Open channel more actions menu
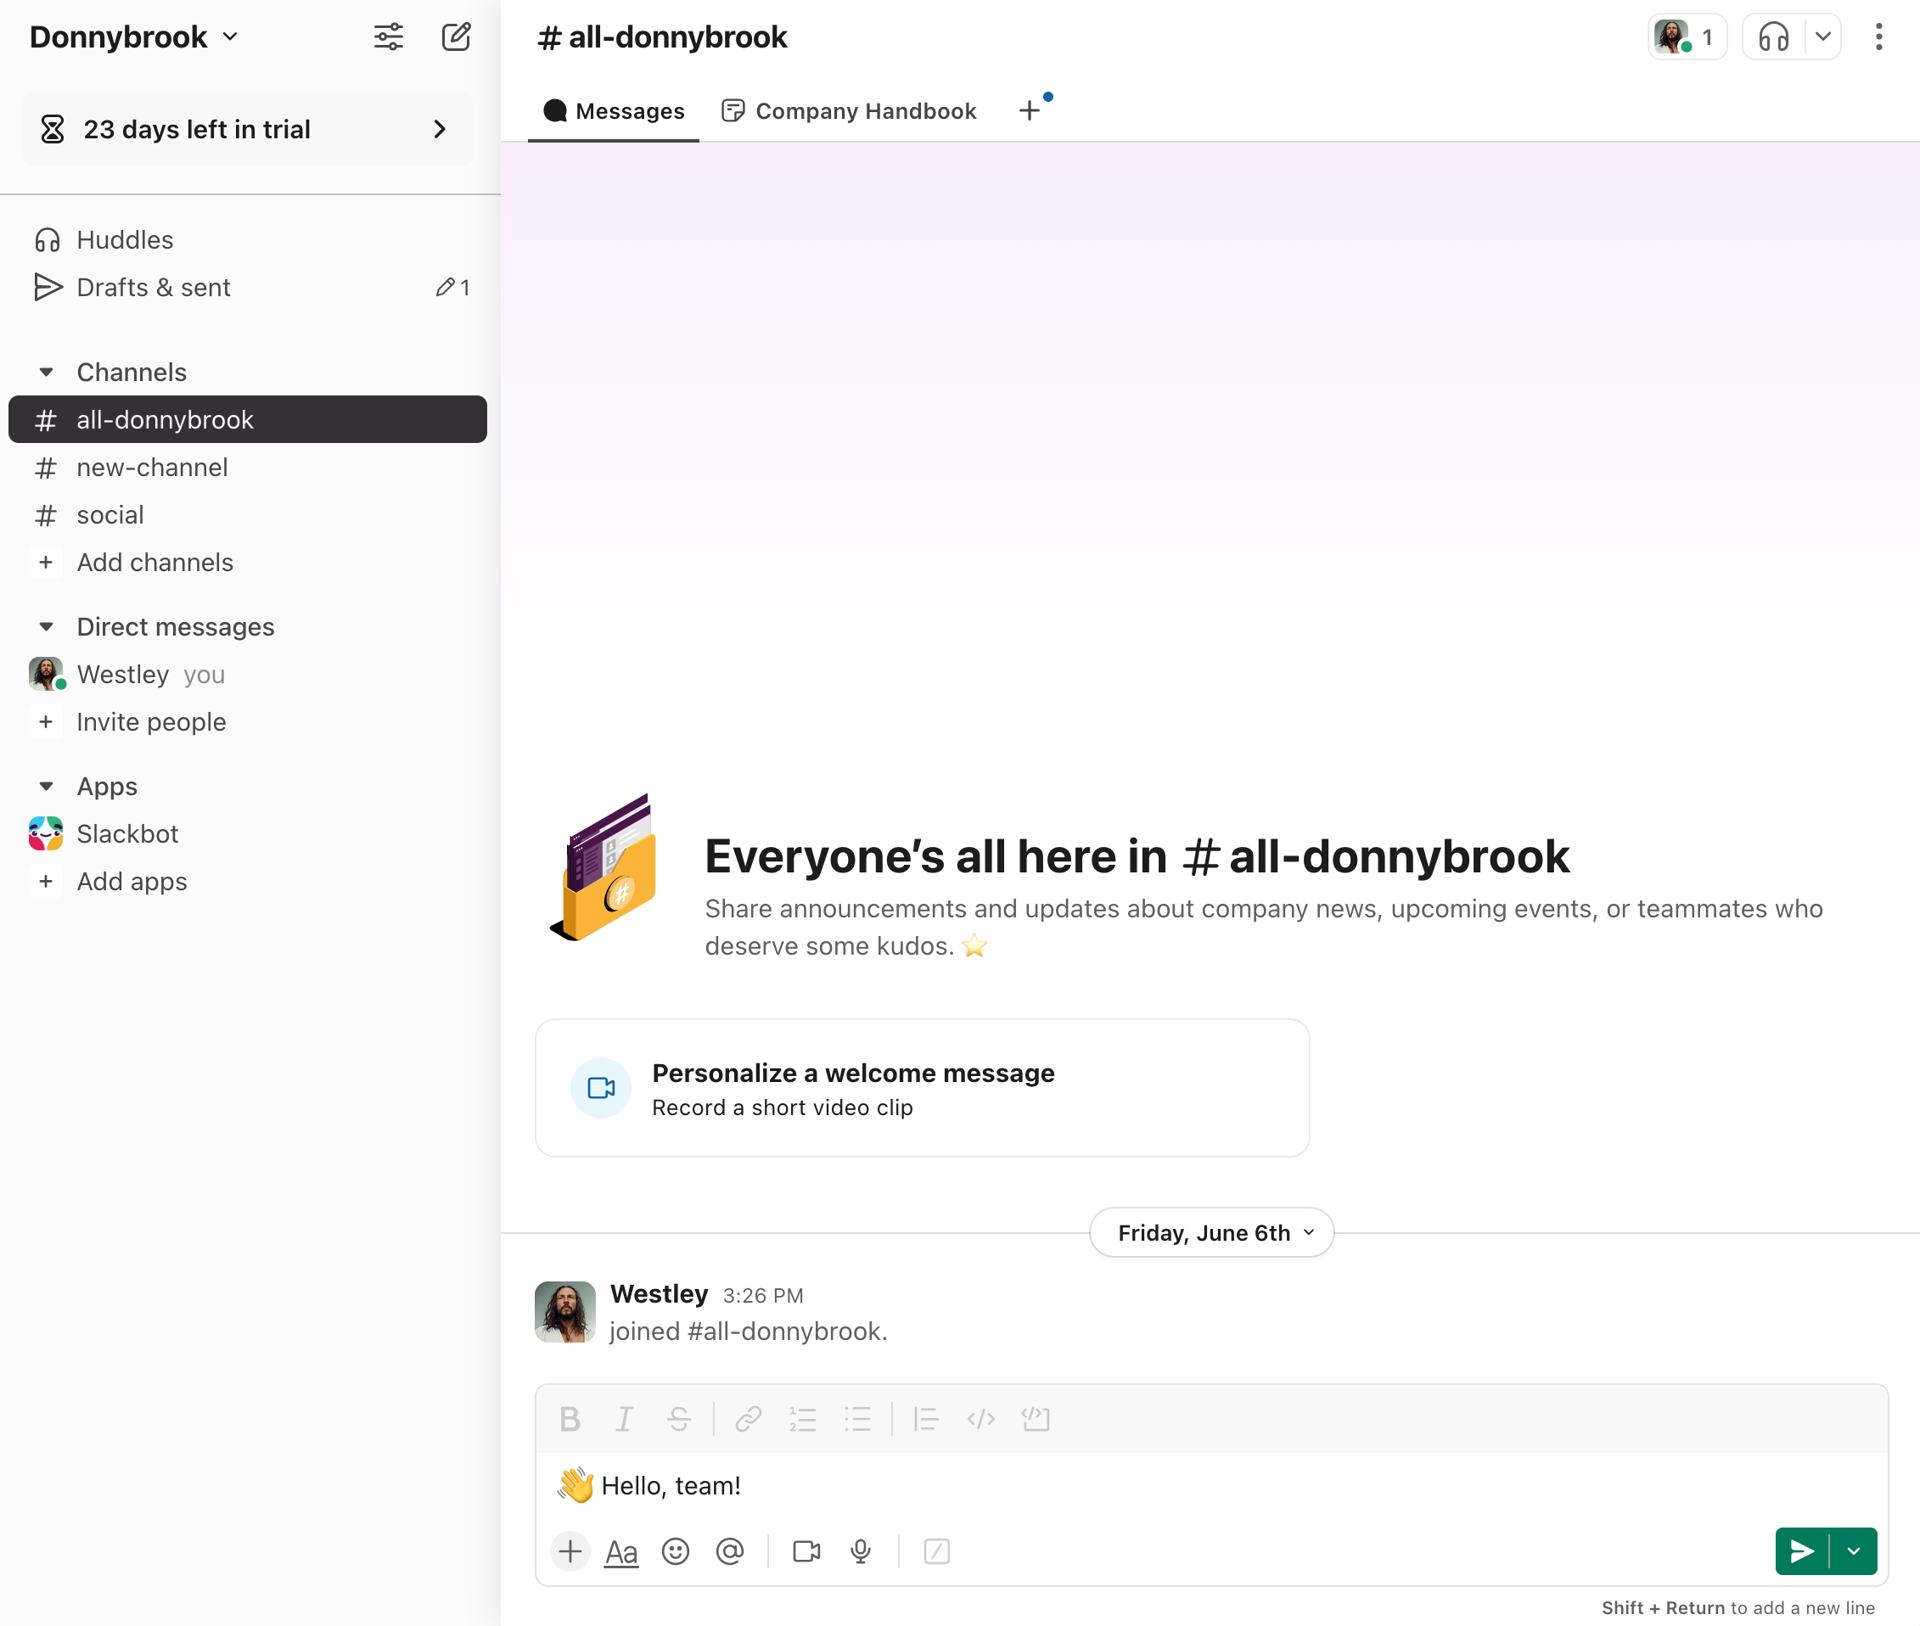1920x1626 pixels. [x=1879, y=37]
